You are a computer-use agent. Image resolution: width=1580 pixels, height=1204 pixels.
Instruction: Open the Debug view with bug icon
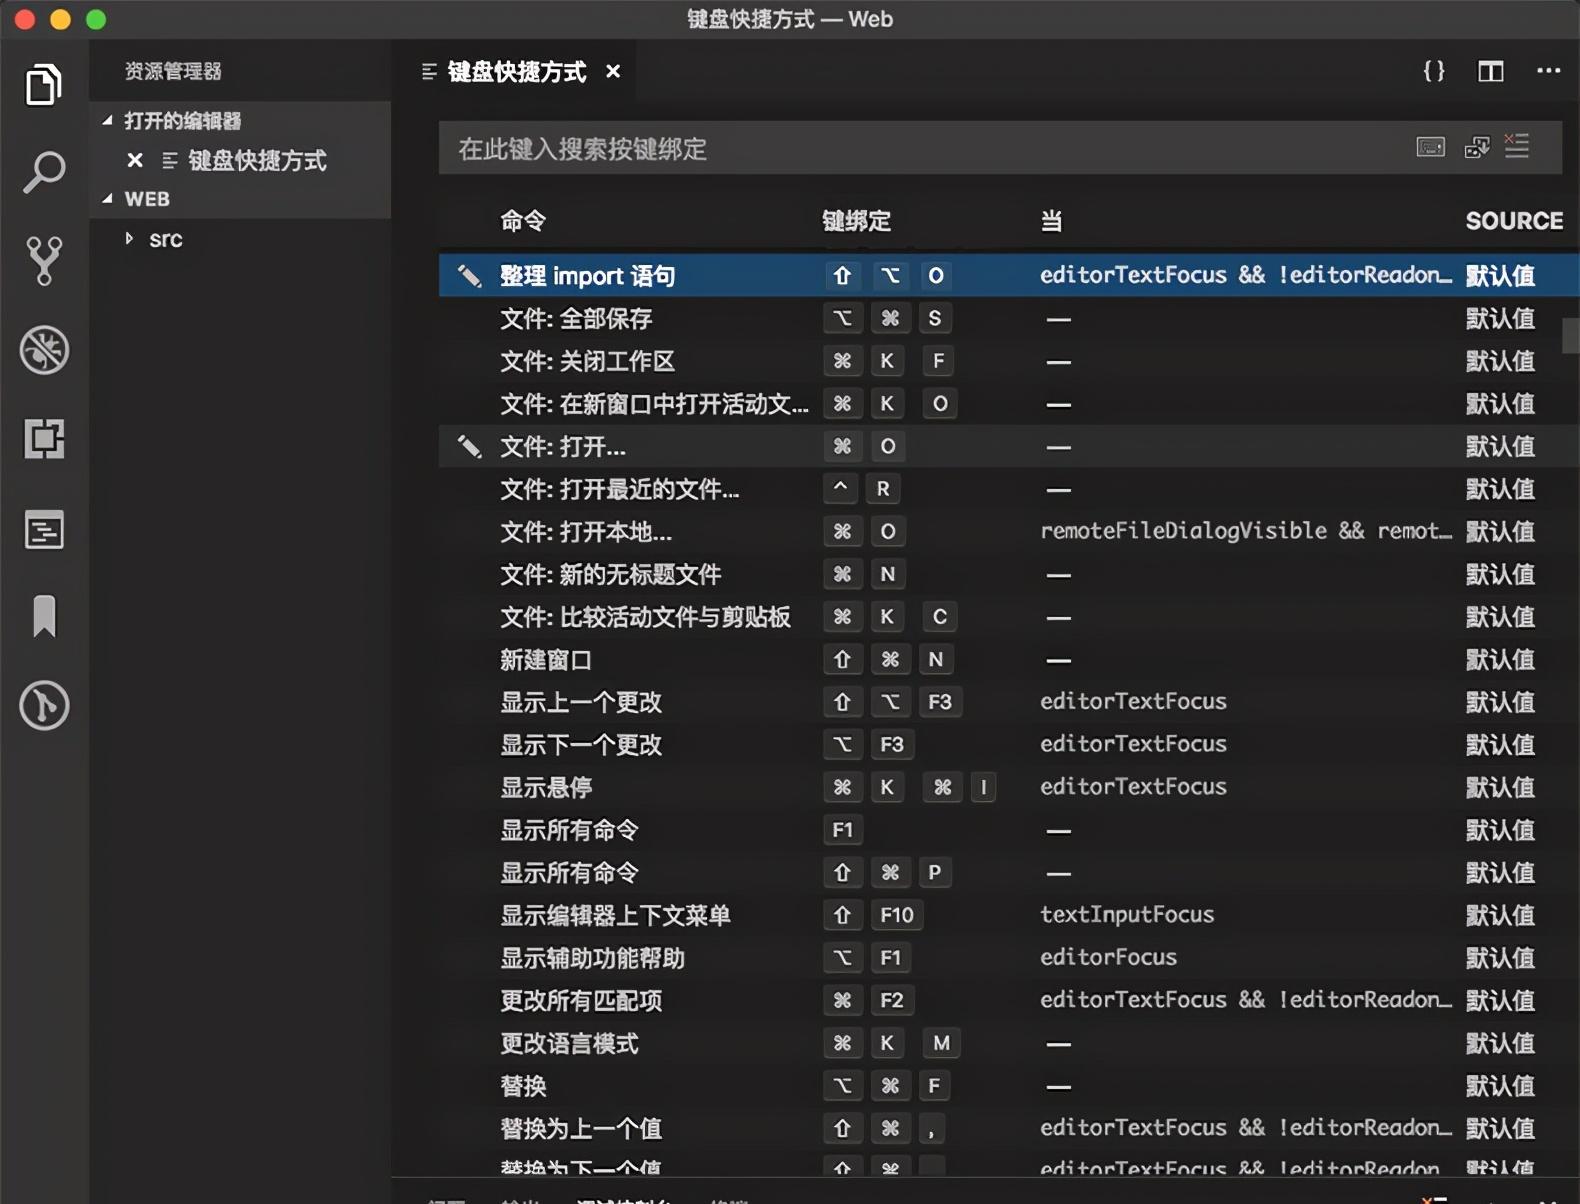[x=44, y=350]
